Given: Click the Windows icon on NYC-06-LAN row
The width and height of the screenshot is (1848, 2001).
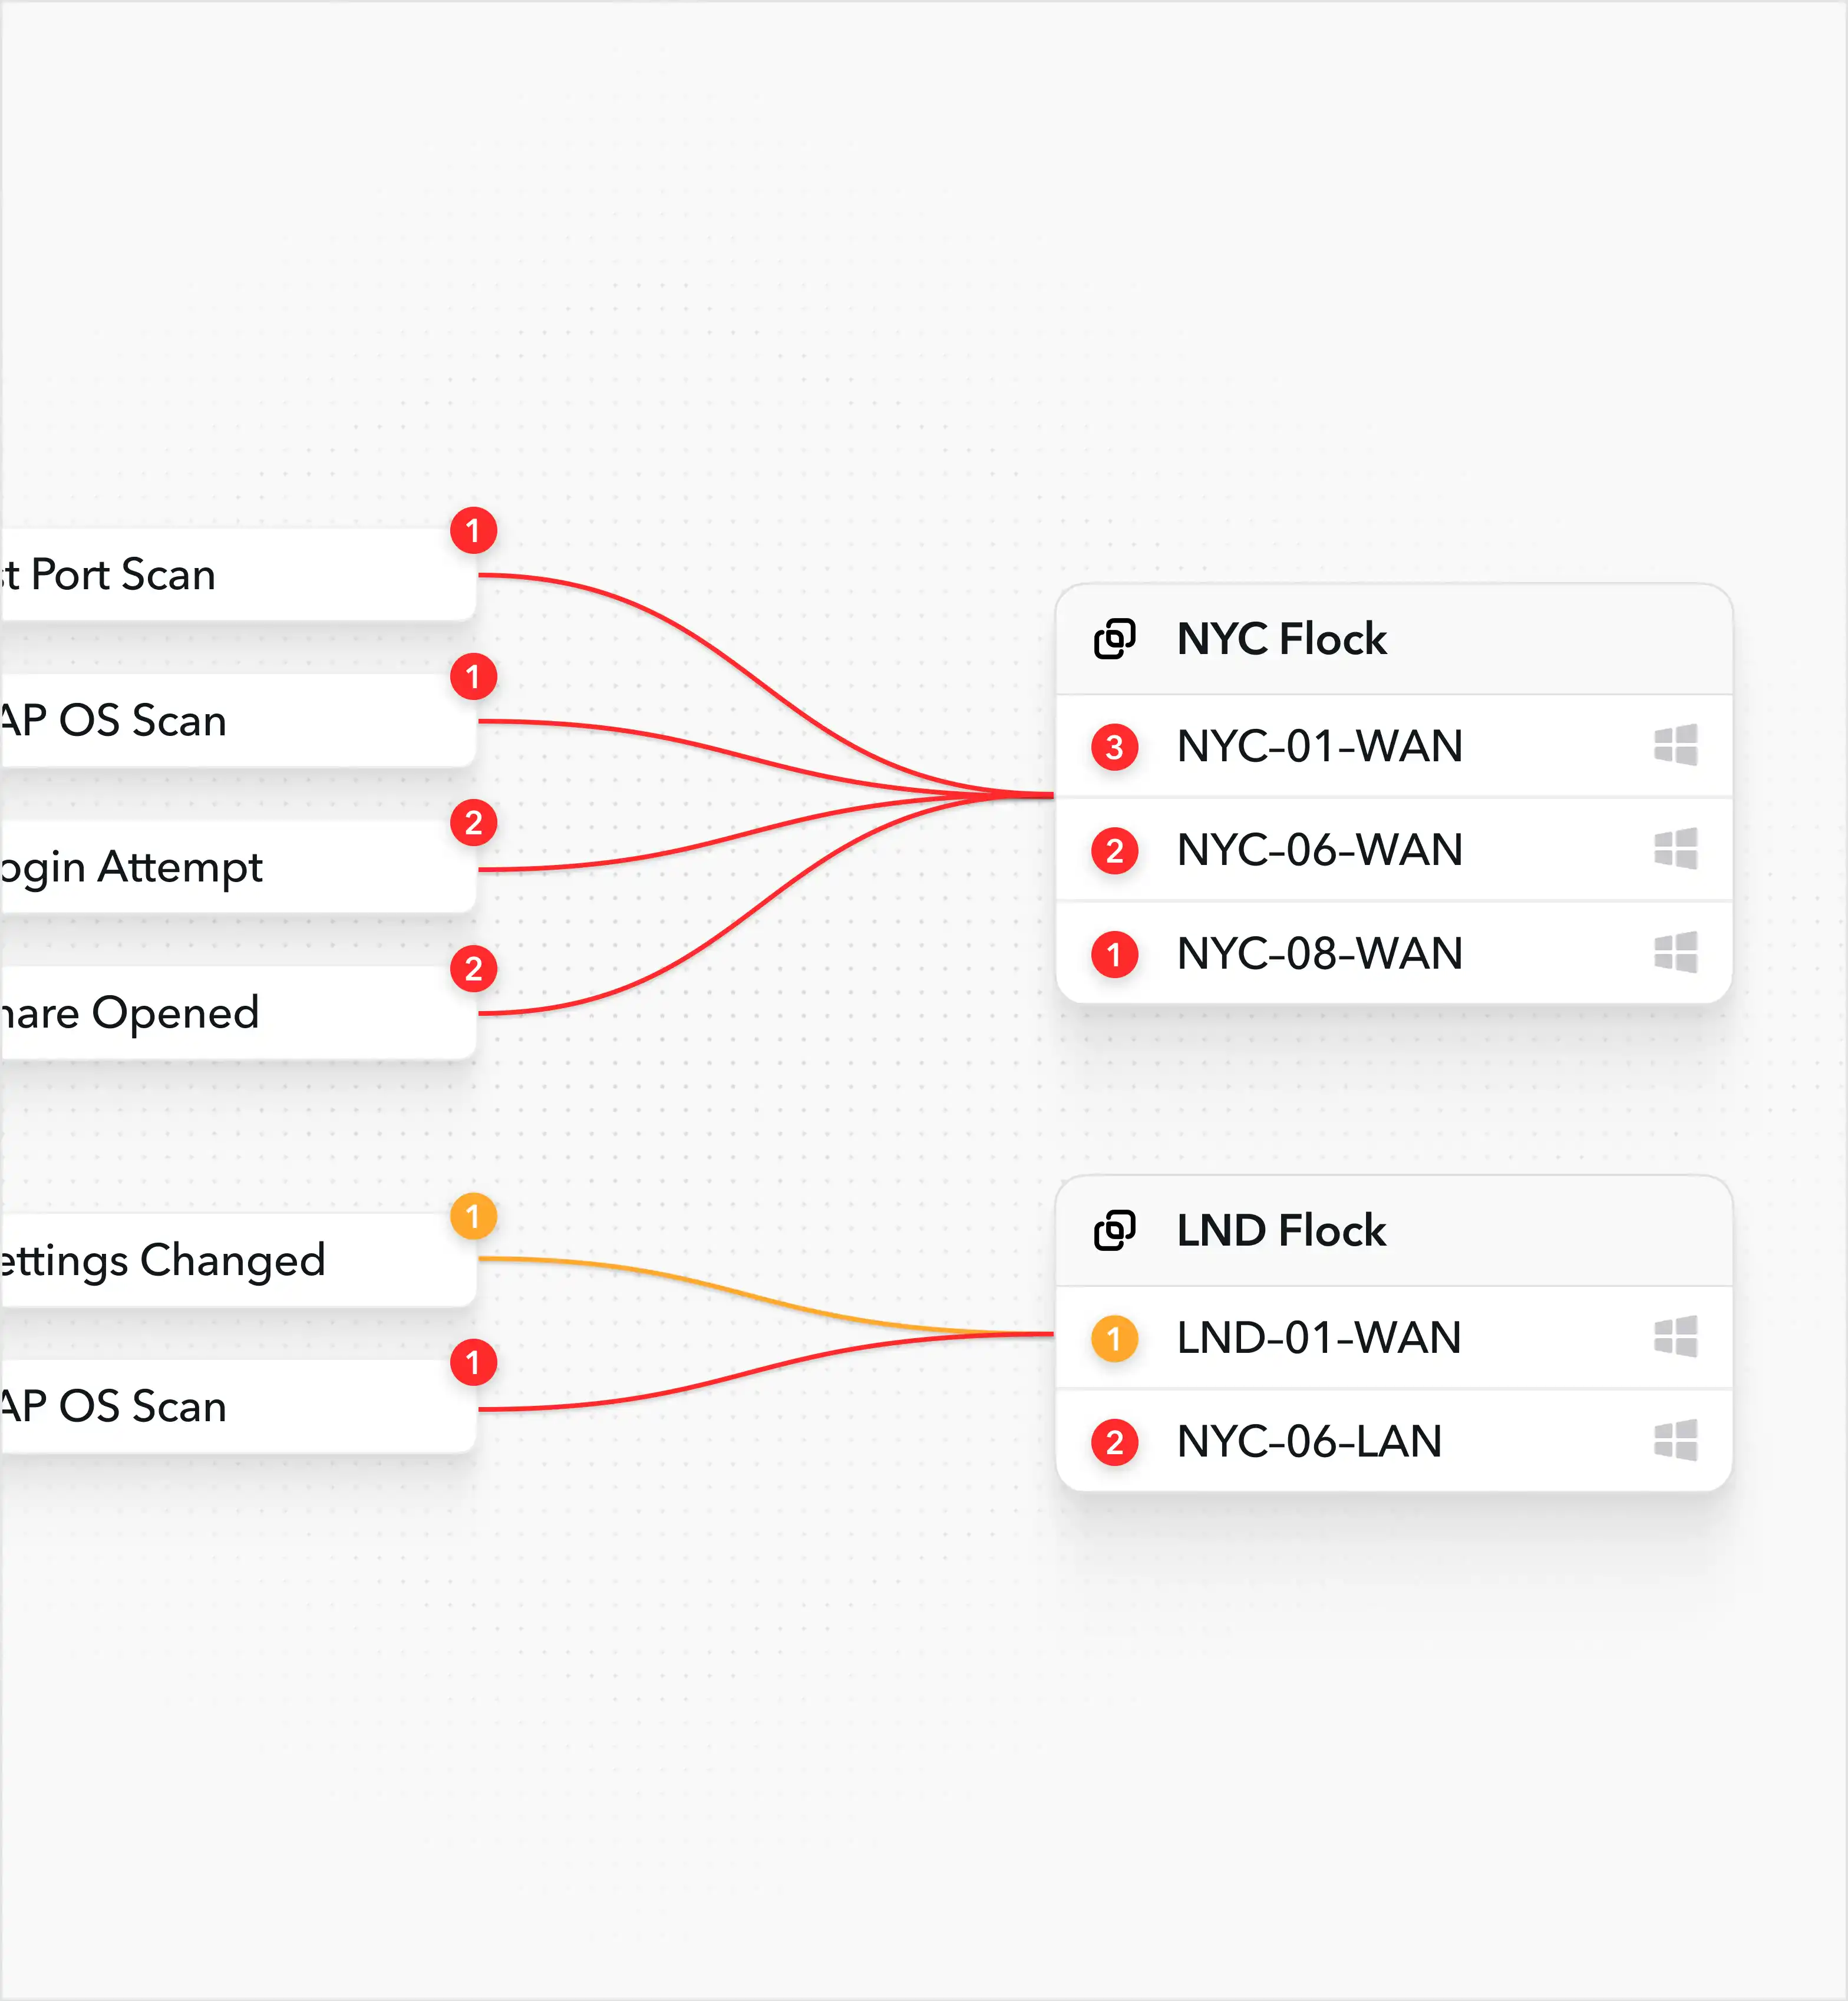Looking at the screenshot, I should 1675,1441.
